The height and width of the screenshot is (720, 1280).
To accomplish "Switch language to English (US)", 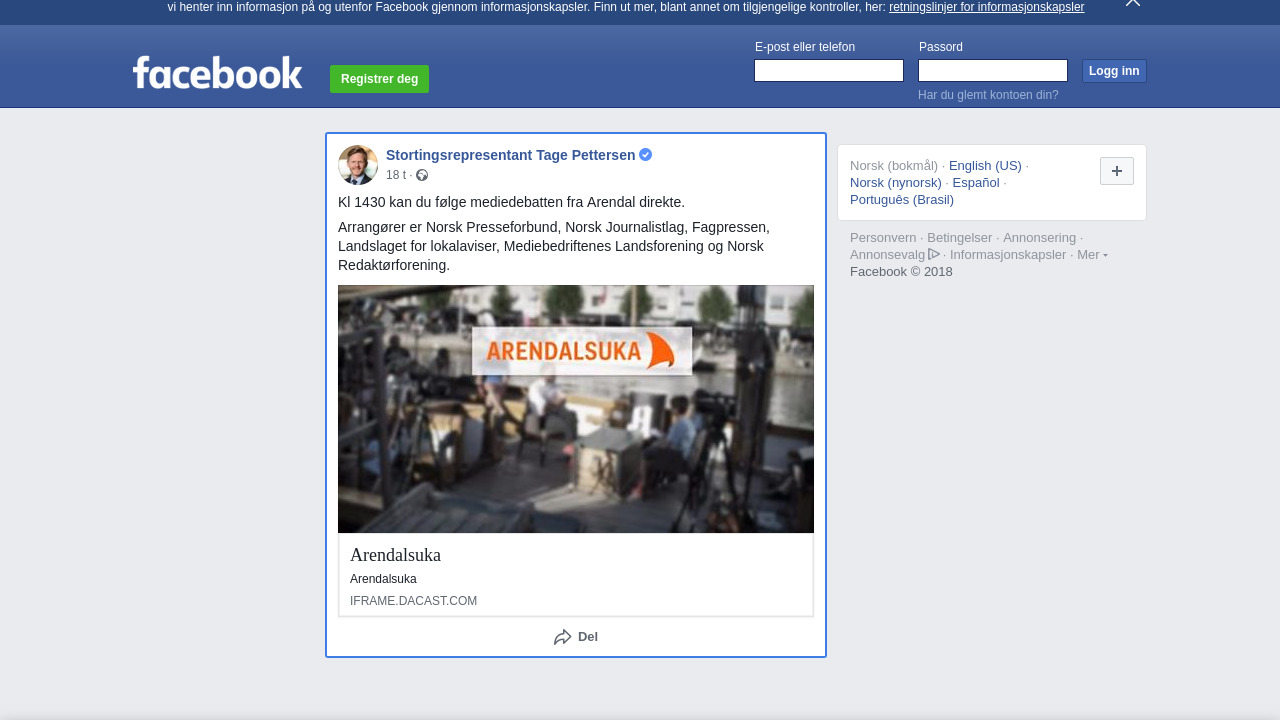I will pyautogui.click(x=985, y=166).
